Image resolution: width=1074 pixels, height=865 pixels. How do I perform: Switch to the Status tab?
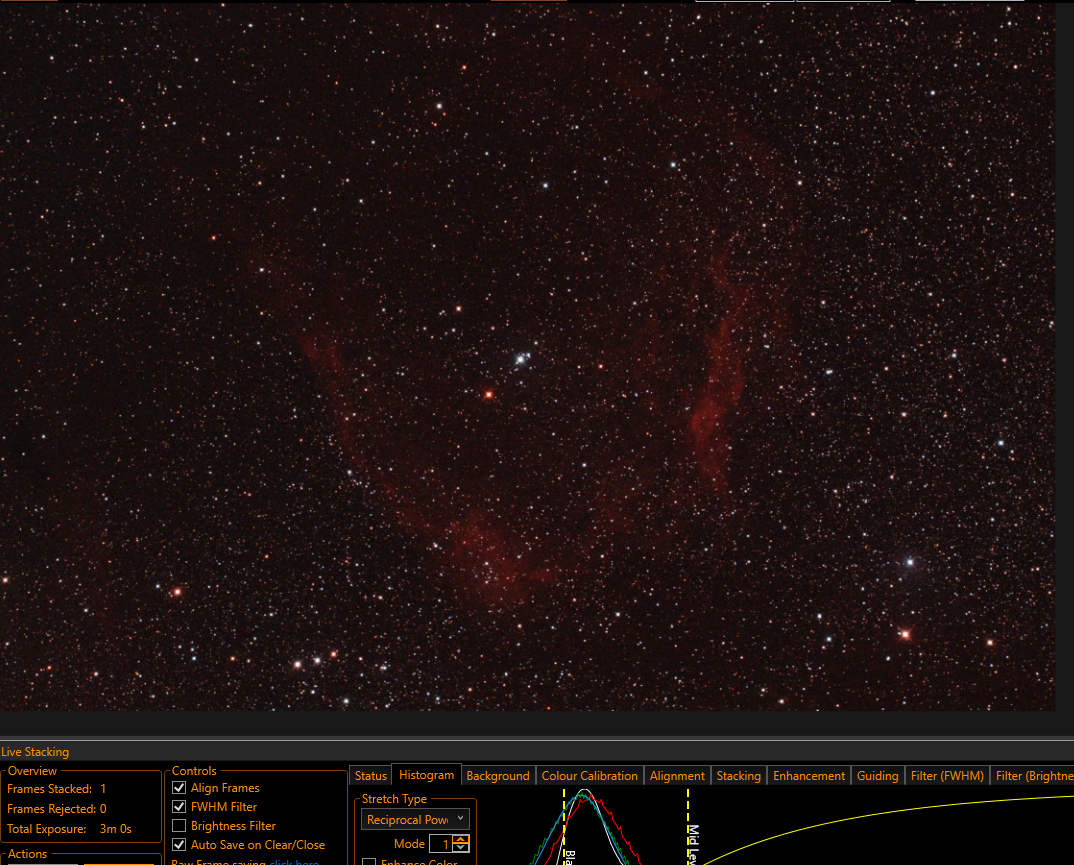371,775
